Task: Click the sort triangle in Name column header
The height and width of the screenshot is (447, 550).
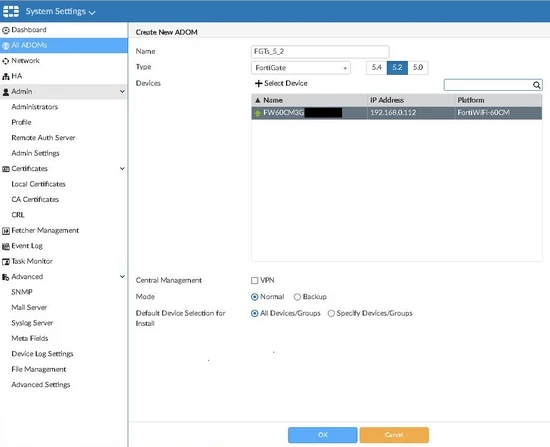Action: [258, 100]
